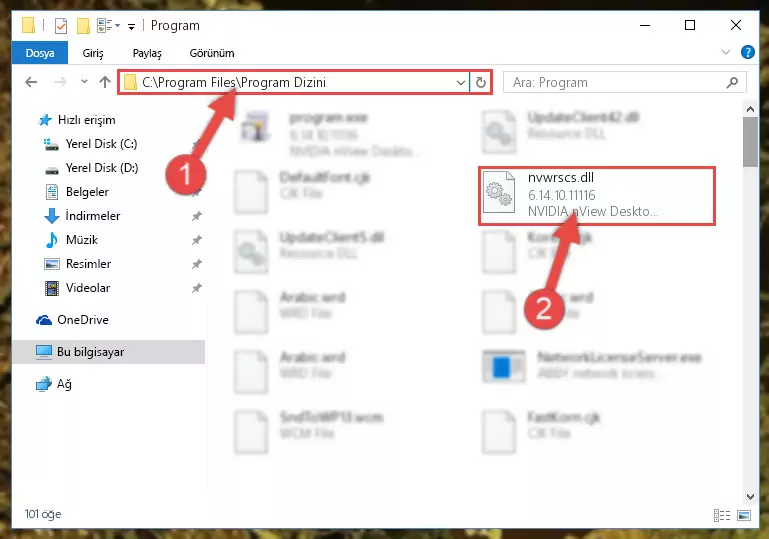Open Belgeler in the sidebar
The image size is (769, 539).
(87, 192)
